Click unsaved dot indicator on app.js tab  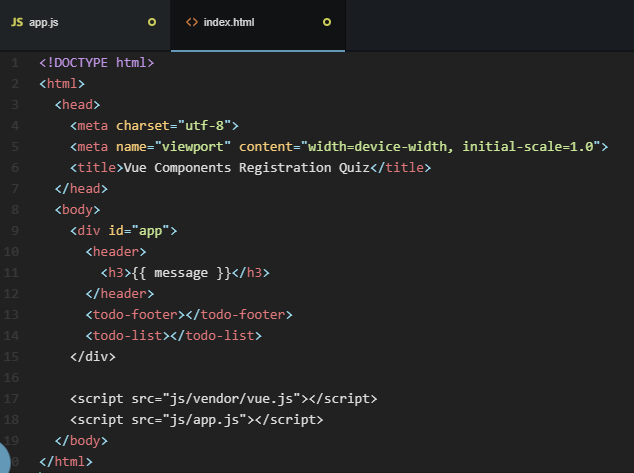point(152,22)
